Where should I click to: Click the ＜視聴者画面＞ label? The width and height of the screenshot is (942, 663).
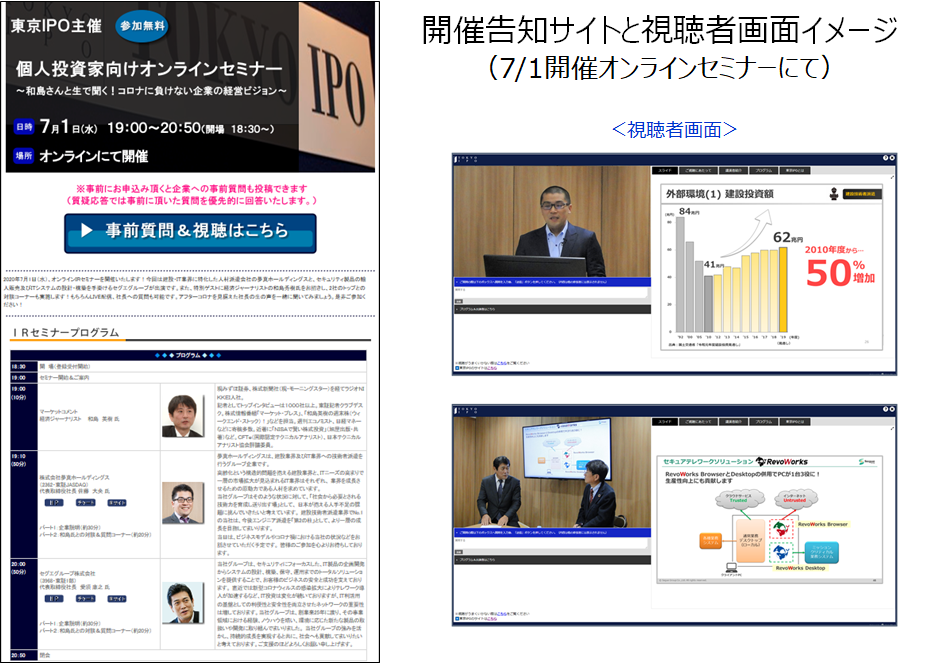tap(674, 129)
